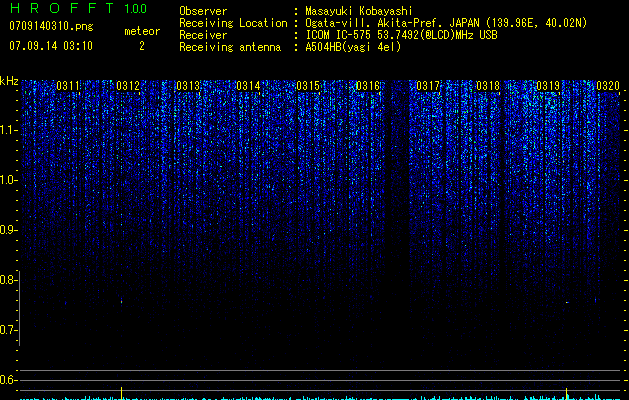Click the 0320 time marker
Viewport: 629px width, 400px height.
point(608,86)
